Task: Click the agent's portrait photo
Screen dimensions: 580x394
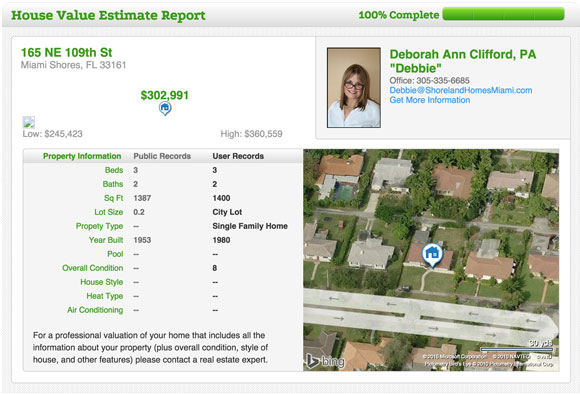Action: pos(354,88)
